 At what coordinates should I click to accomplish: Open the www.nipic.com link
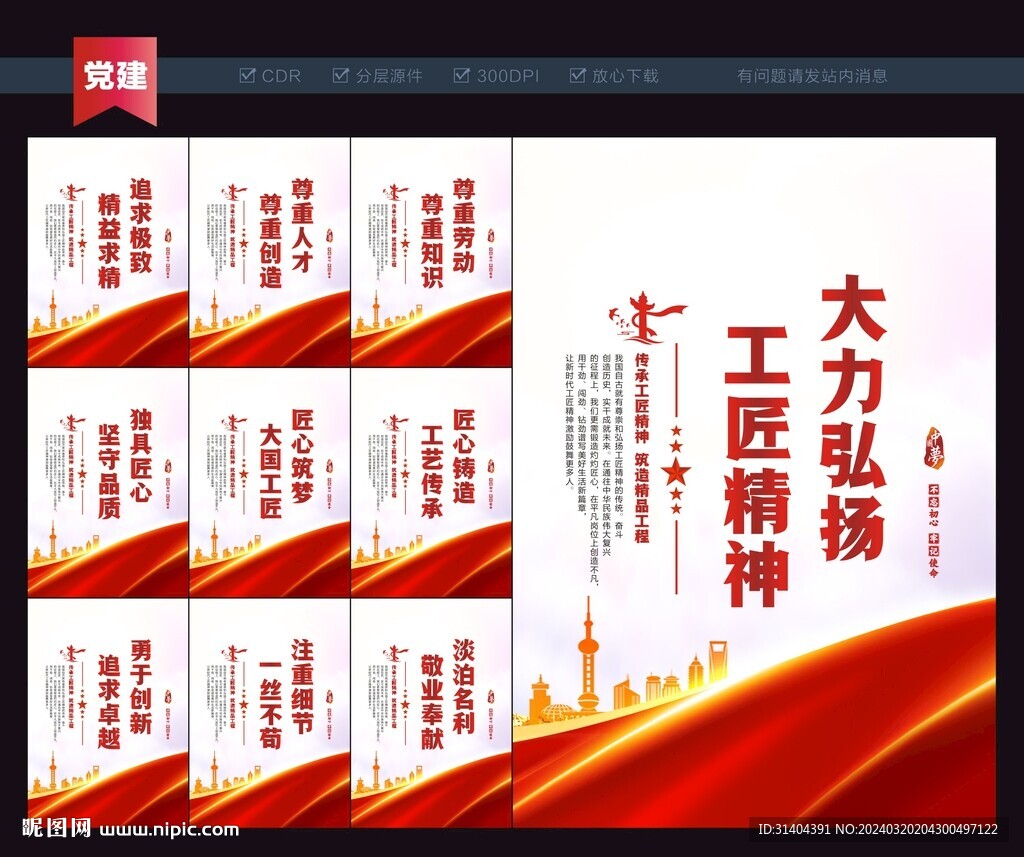pos(169,830)
